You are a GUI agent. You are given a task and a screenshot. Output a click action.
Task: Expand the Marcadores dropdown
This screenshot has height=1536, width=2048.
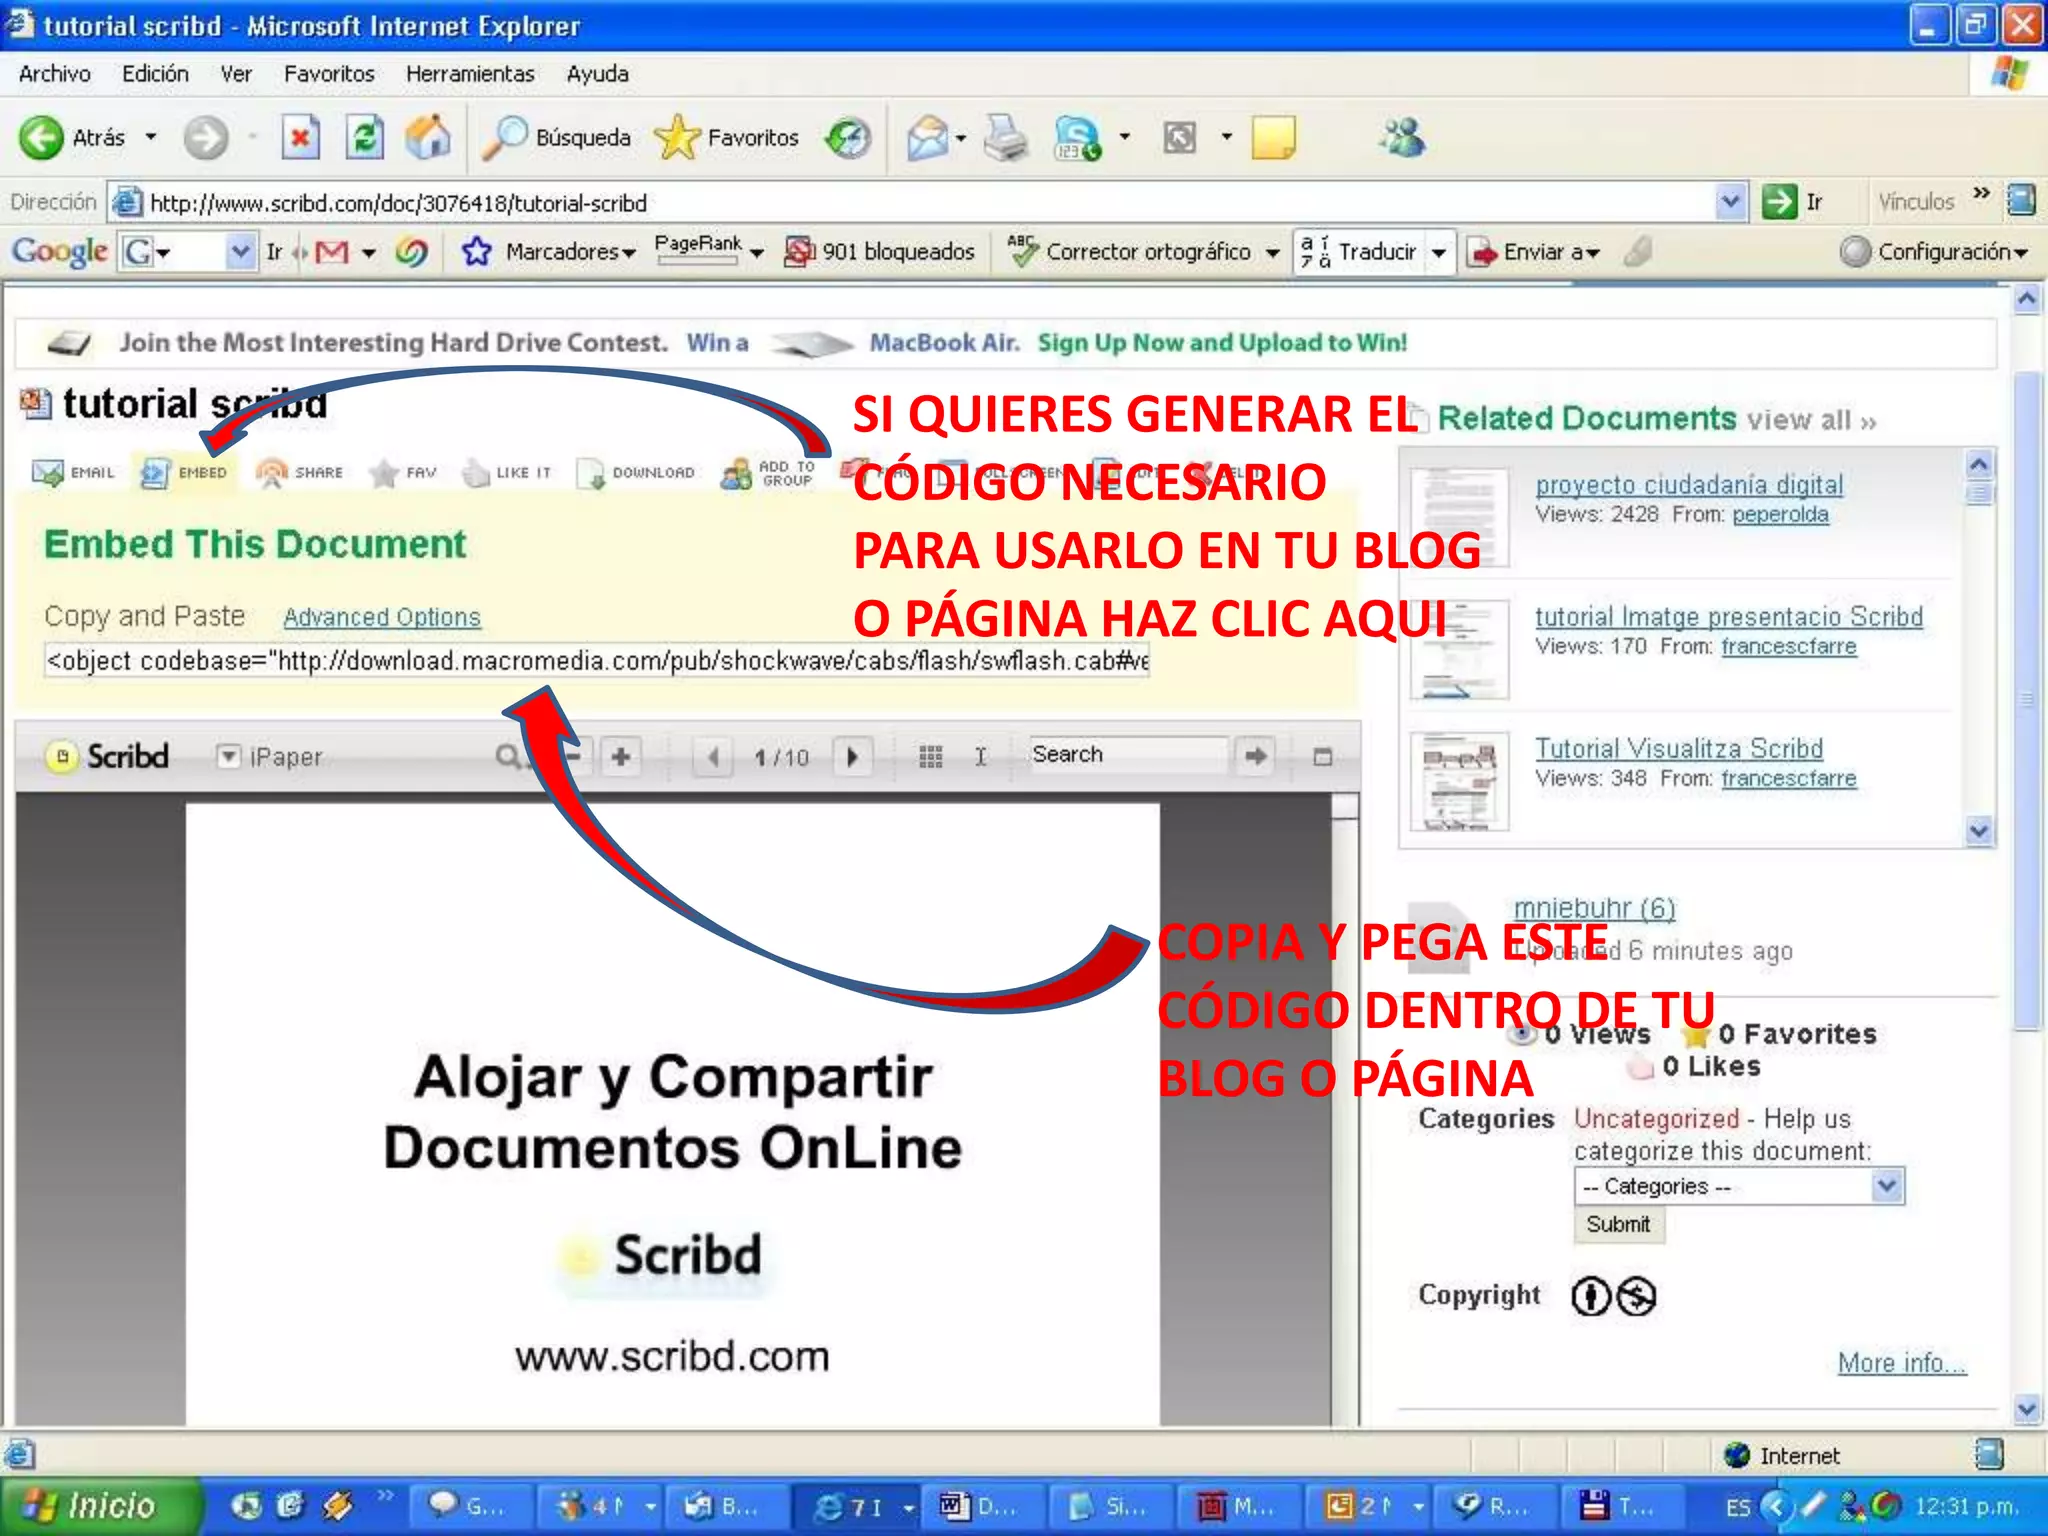pos(629,253)
